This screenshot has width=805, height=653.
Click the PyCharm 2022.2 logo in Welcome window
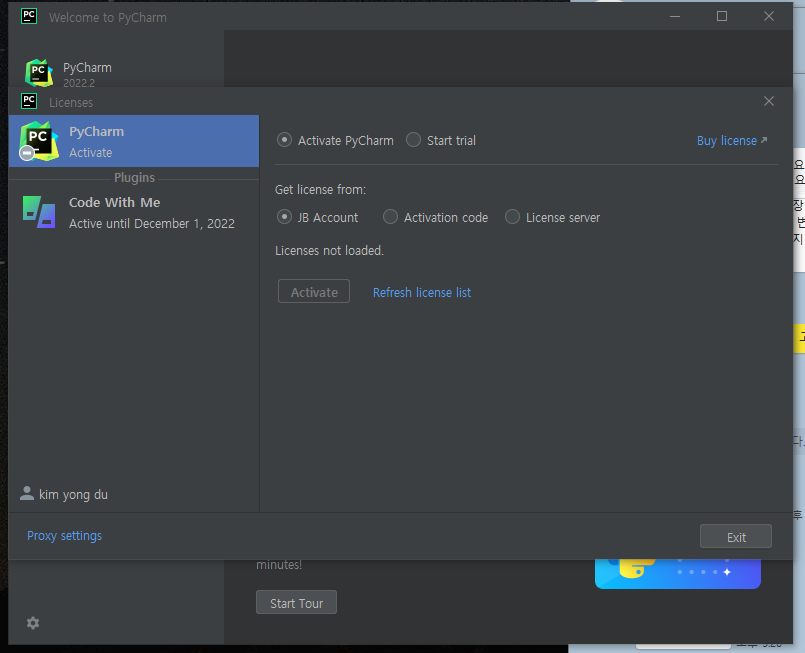pos(39,73)
